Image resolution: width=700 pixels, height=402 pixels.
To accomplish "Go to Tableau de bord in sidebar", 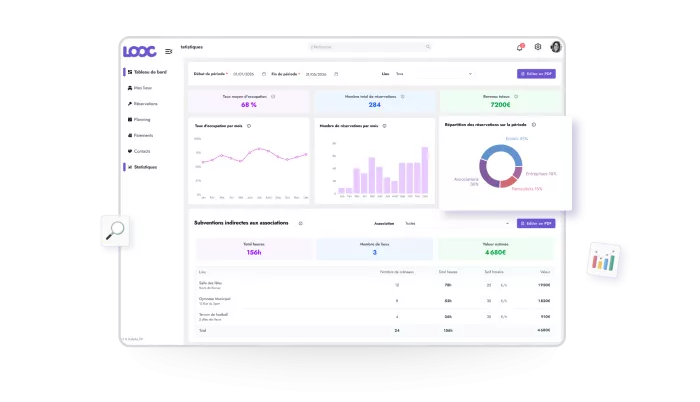I will click(147, 72).
